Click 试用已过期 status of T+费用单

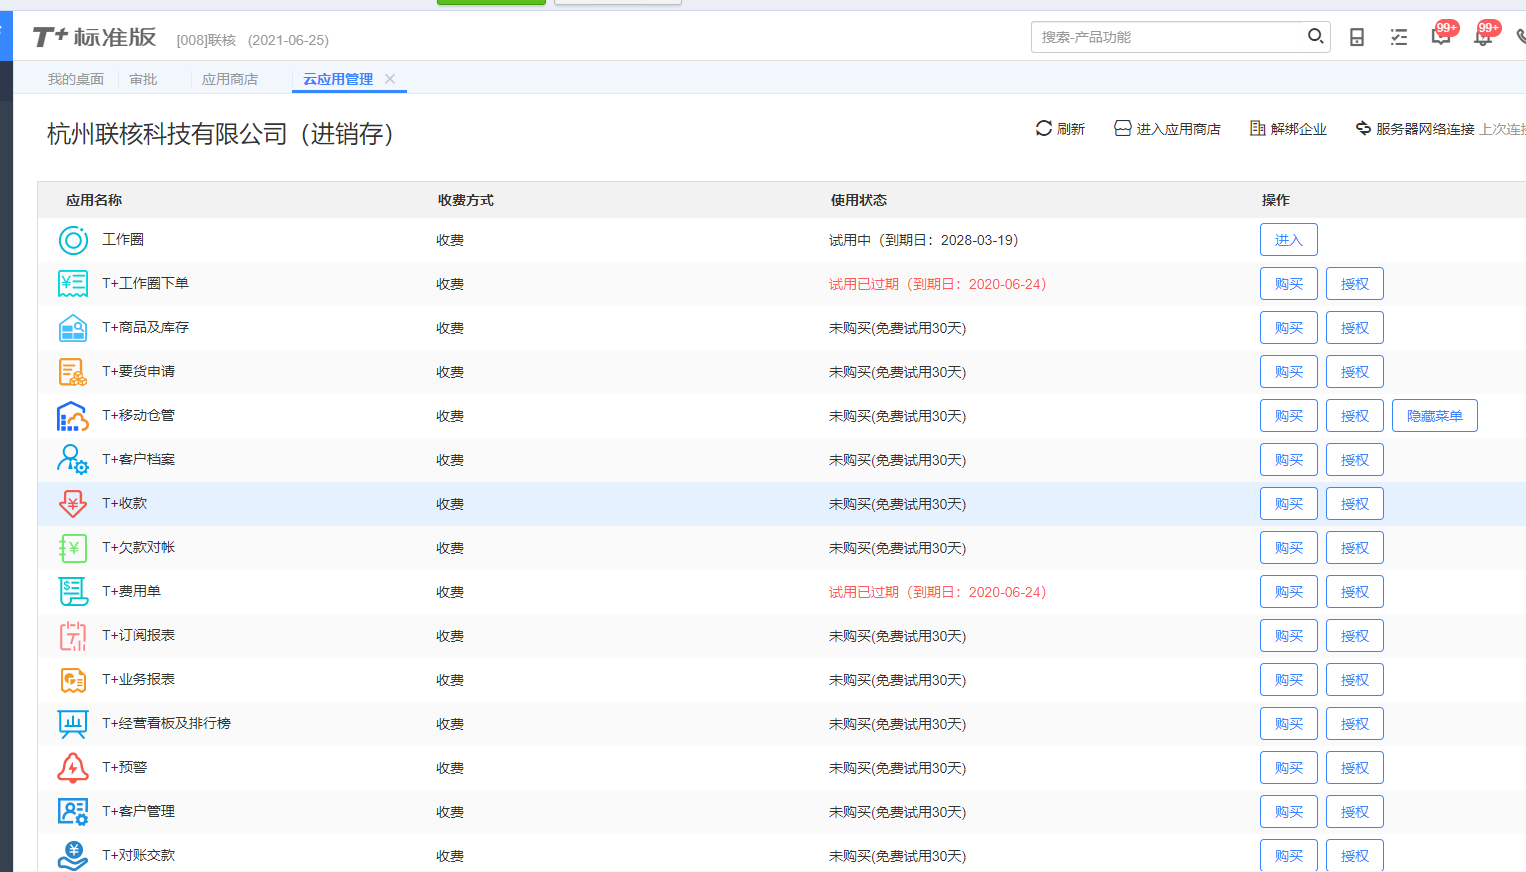938,592
